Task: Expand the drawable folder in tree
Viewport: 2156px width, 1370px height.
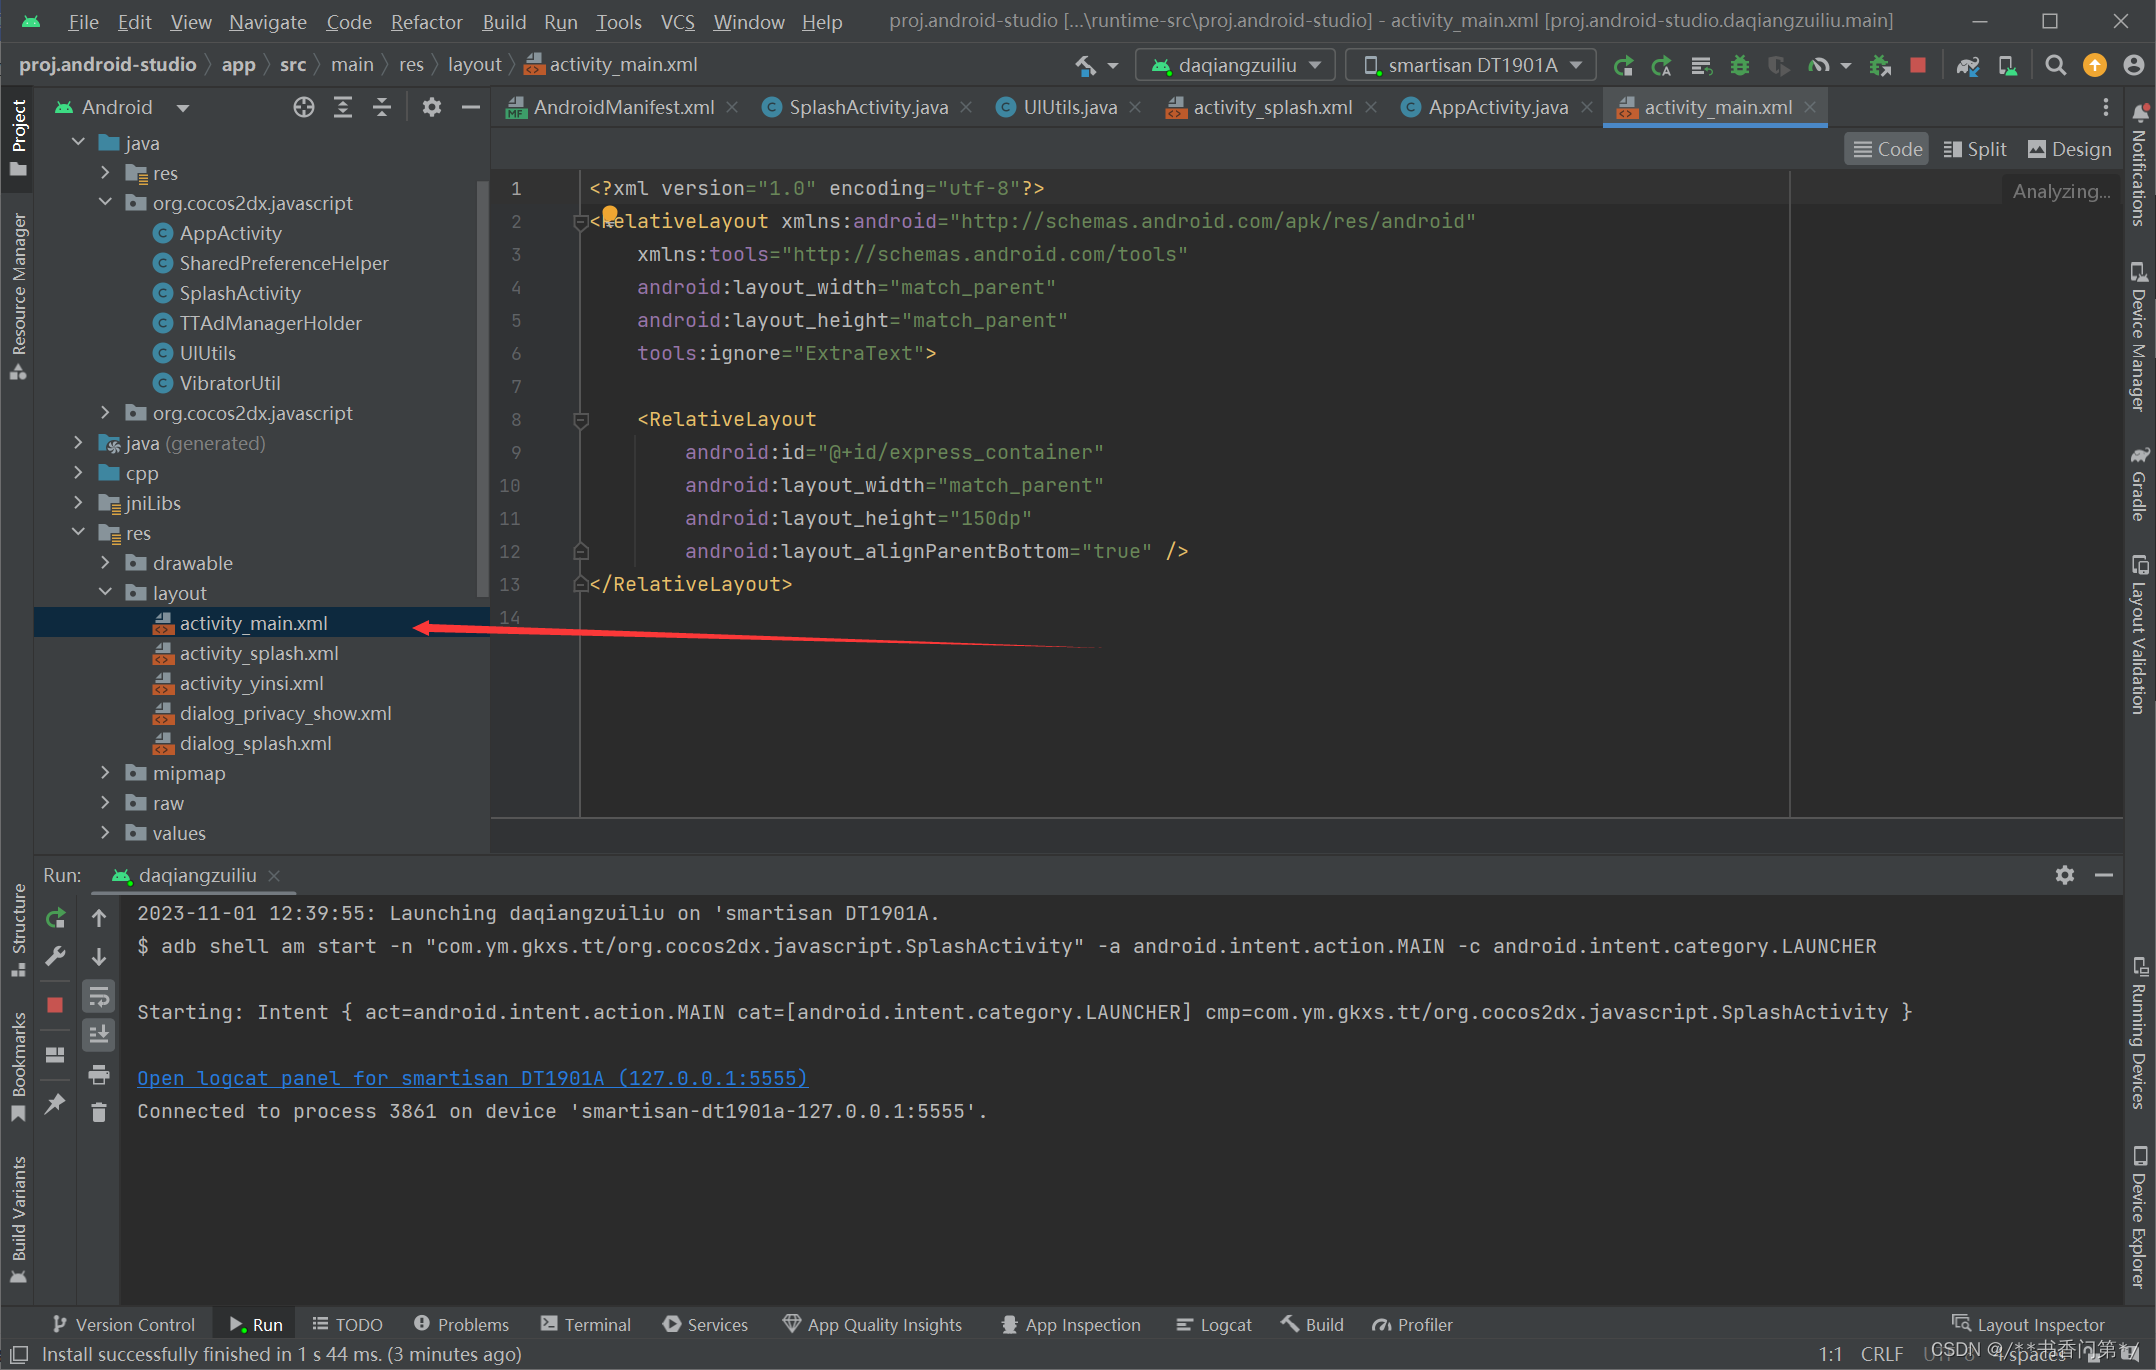Action: [x=105, y=563]
